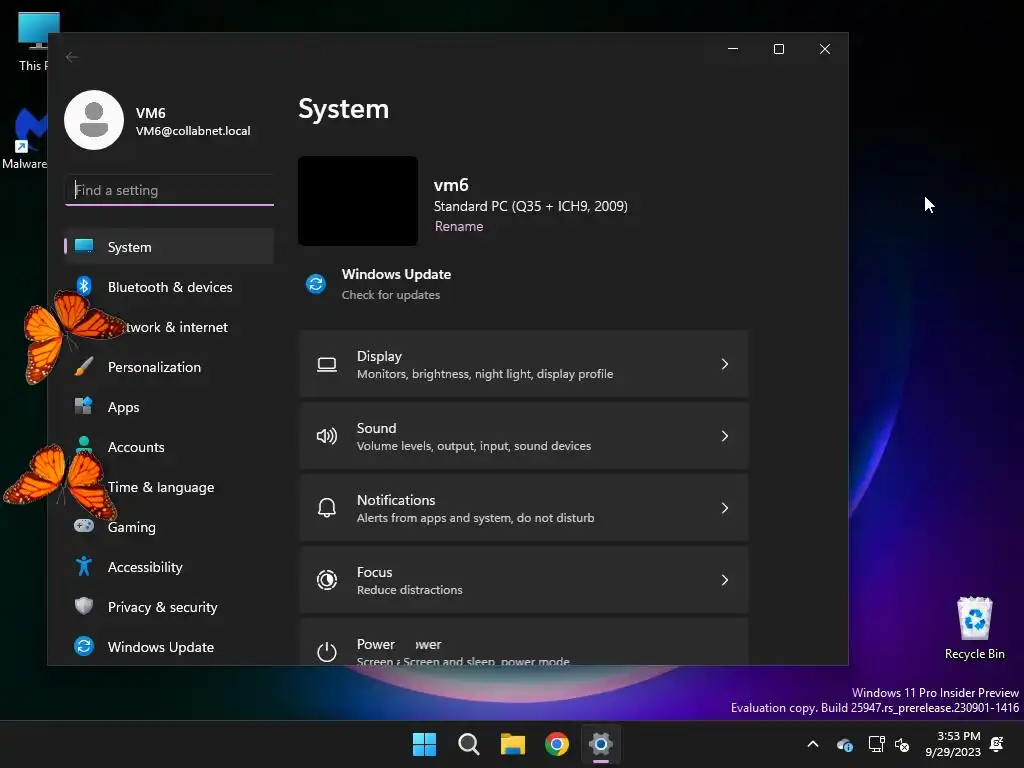Select Gaming in the sidebar
This screenshot has width=1024, height=768.
169,527
